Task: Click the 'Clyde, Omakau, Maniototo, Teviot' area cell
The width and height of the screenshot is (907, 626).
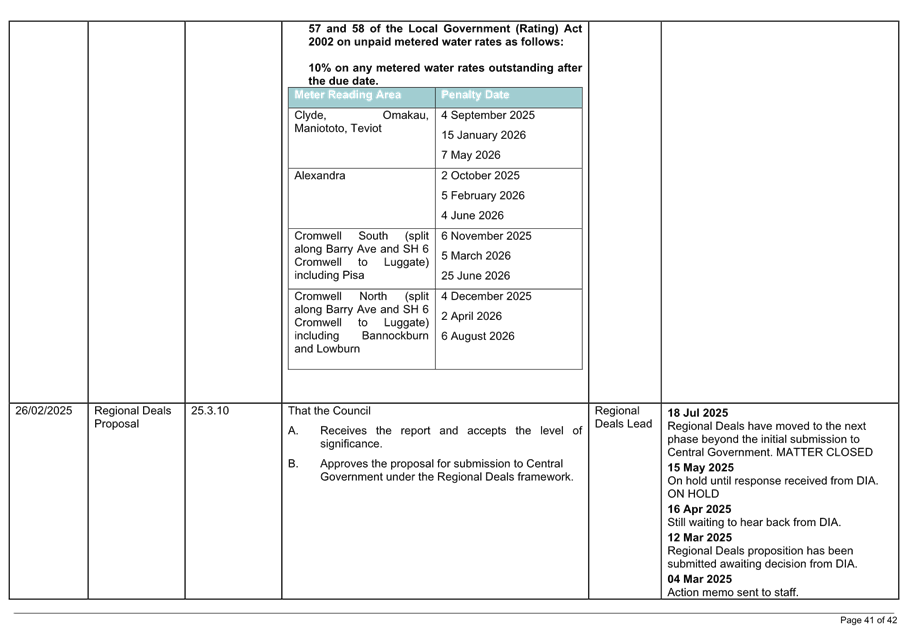Action: 361,122
